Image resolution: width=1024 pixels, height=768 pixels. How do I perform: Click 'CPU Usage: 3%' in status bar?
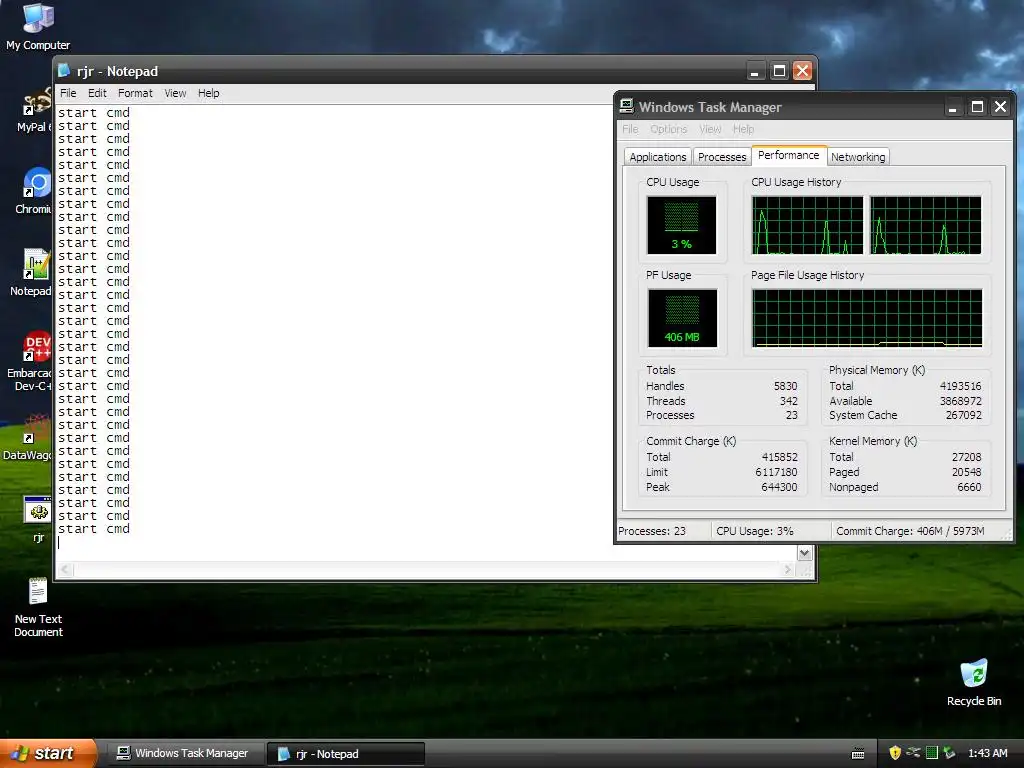click(x=754, y=531)
